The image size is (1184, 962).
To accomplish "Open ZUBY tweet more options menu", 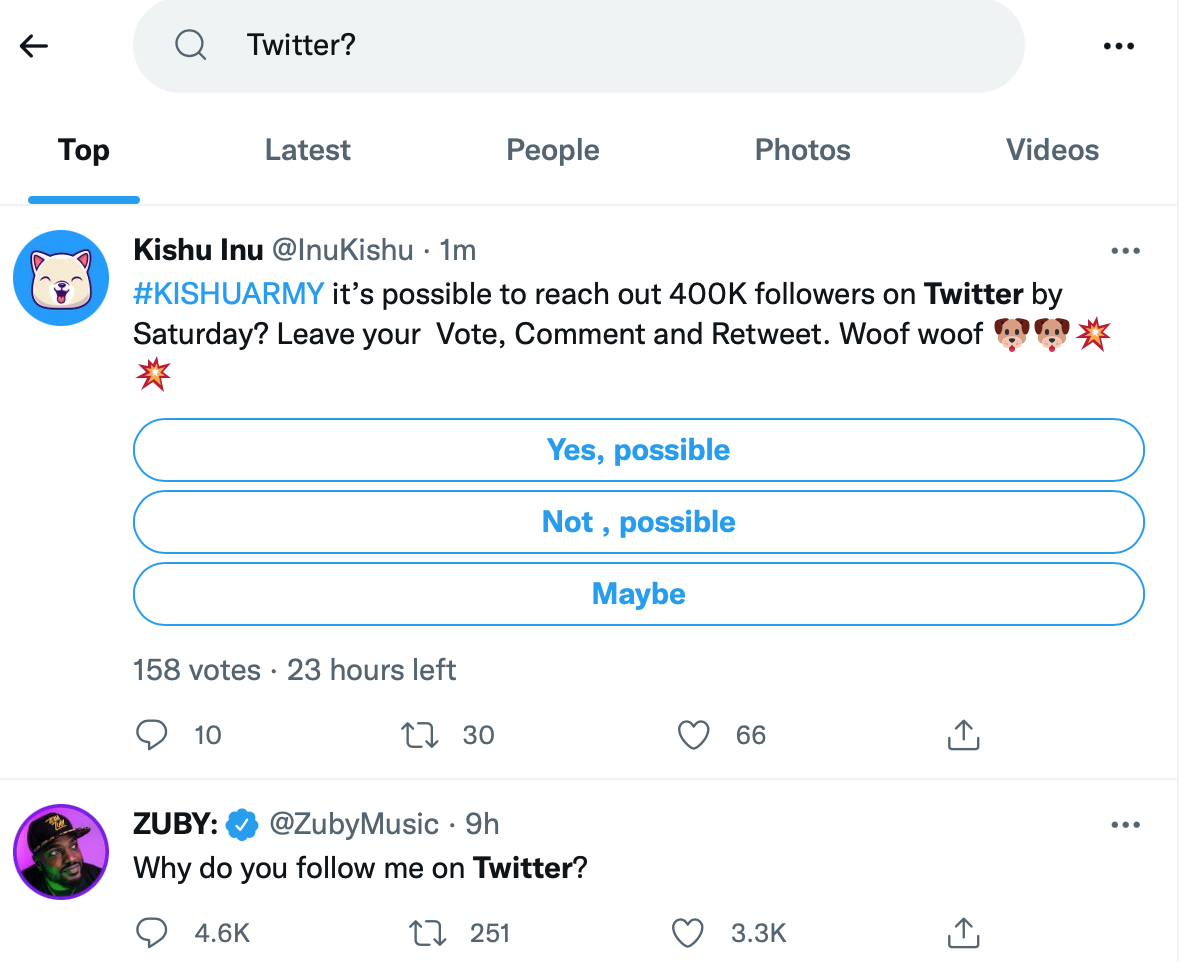I will 1125,825.
